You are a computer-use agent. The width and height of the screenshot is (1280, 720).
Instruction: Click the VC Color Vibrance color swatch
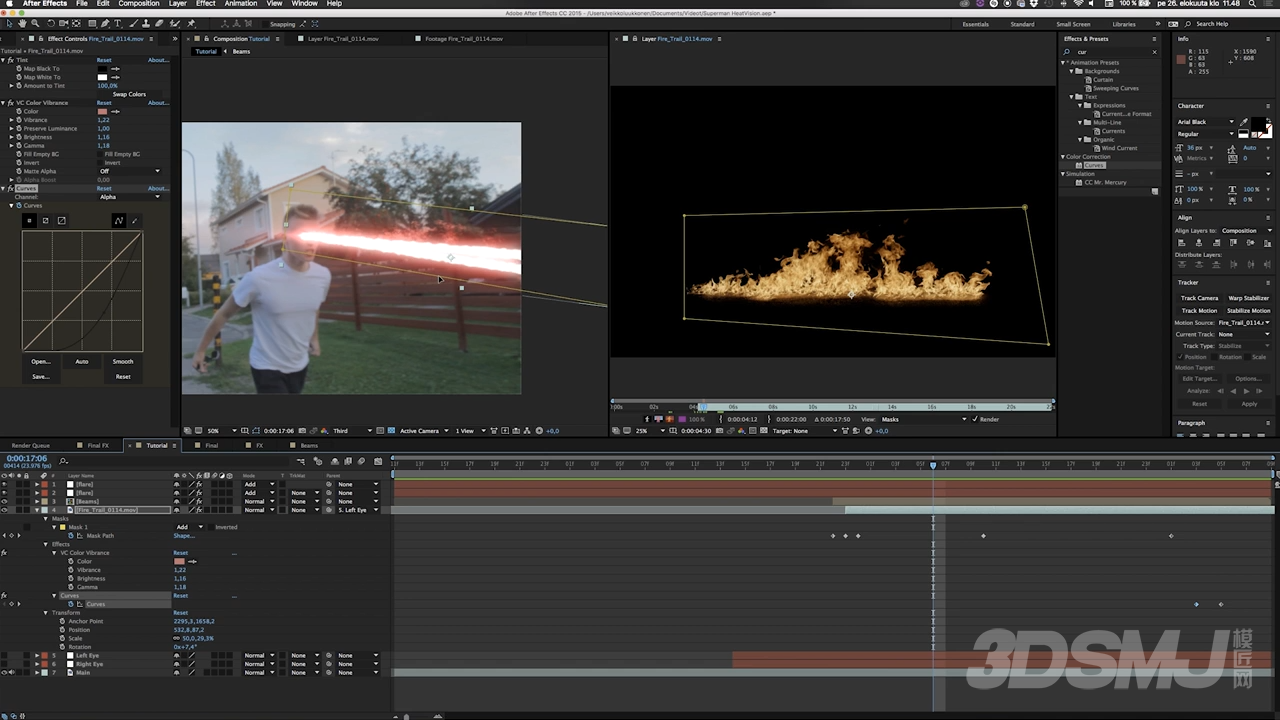pos(101,111)
